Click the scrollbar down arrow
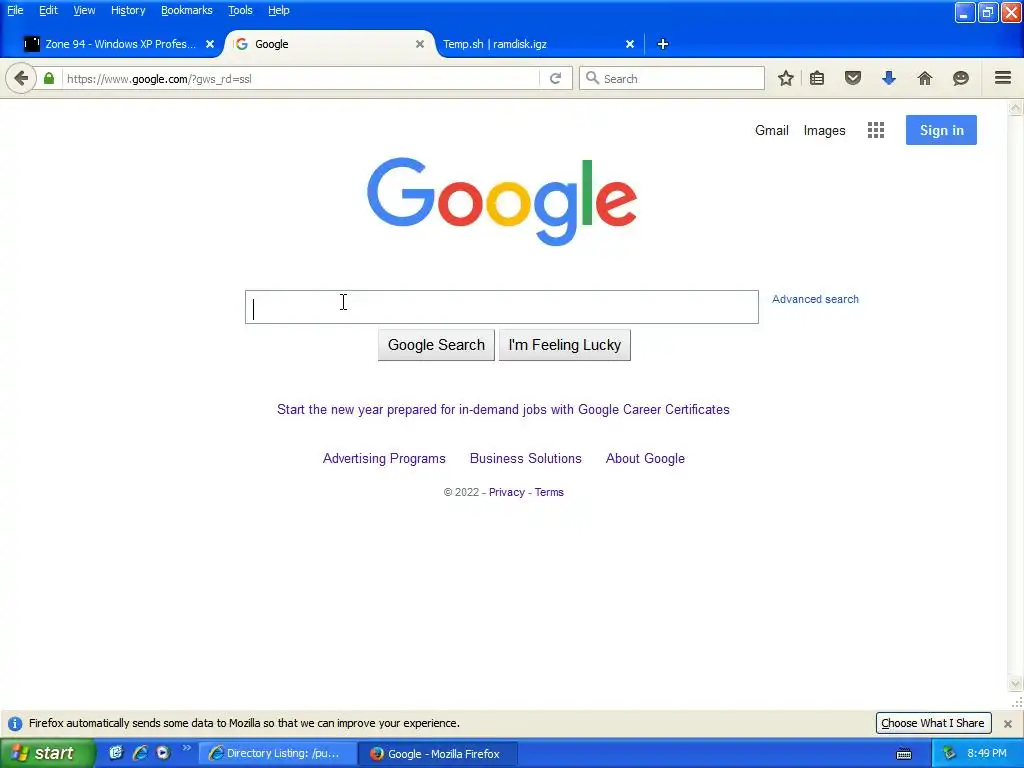The height and width of the screenshot is (768, 1024). [x=1016, y=684]
